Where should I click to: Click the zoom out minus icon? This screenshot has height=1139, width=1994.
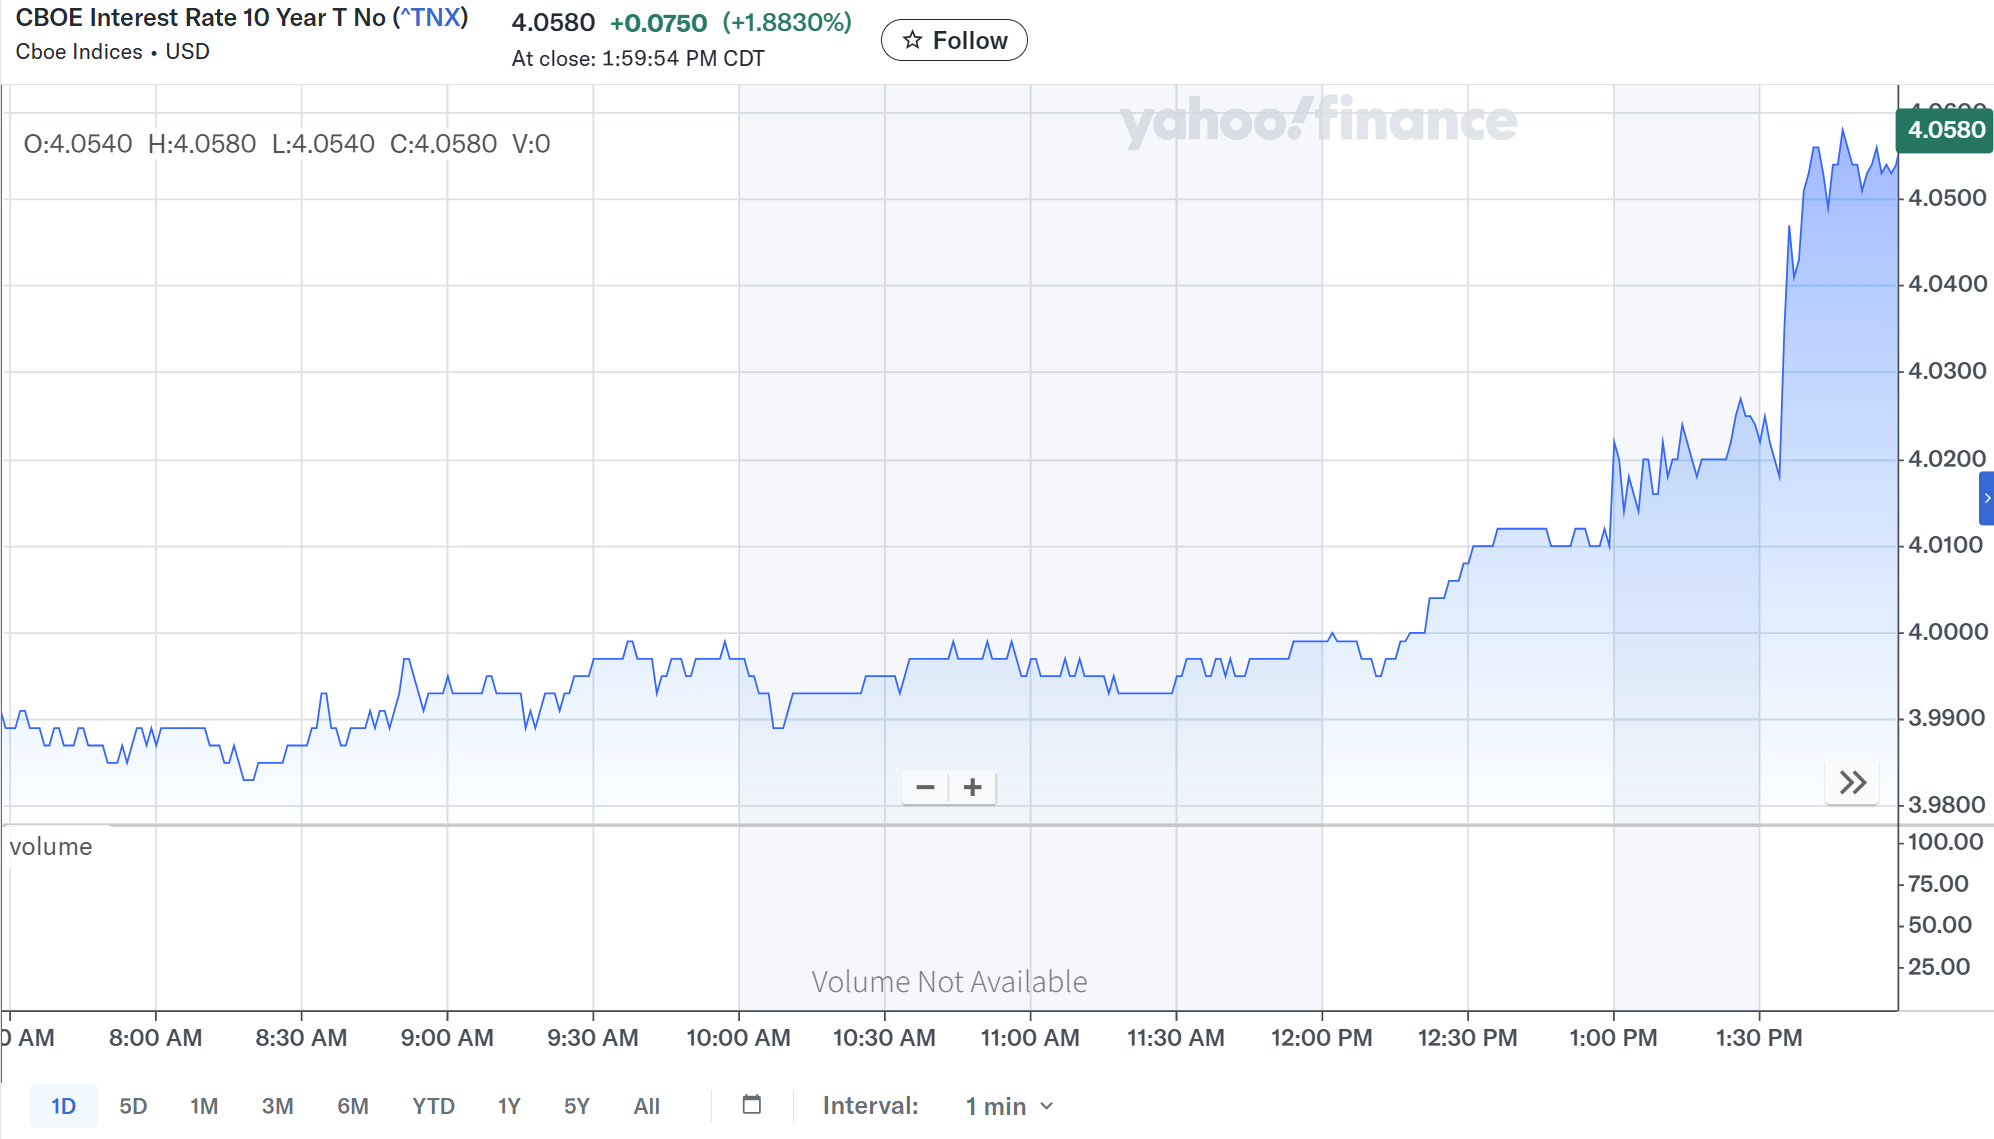tap(925, 788)
